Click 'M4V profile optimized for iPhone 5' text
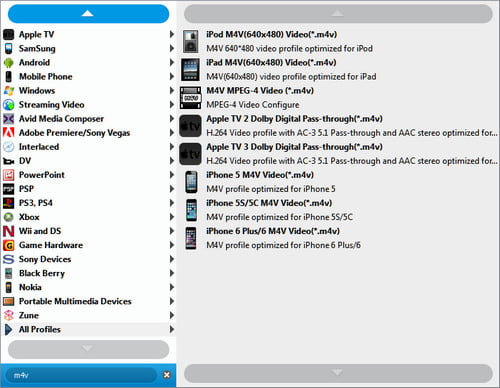The image size is (500, 388). pos(271,189)
